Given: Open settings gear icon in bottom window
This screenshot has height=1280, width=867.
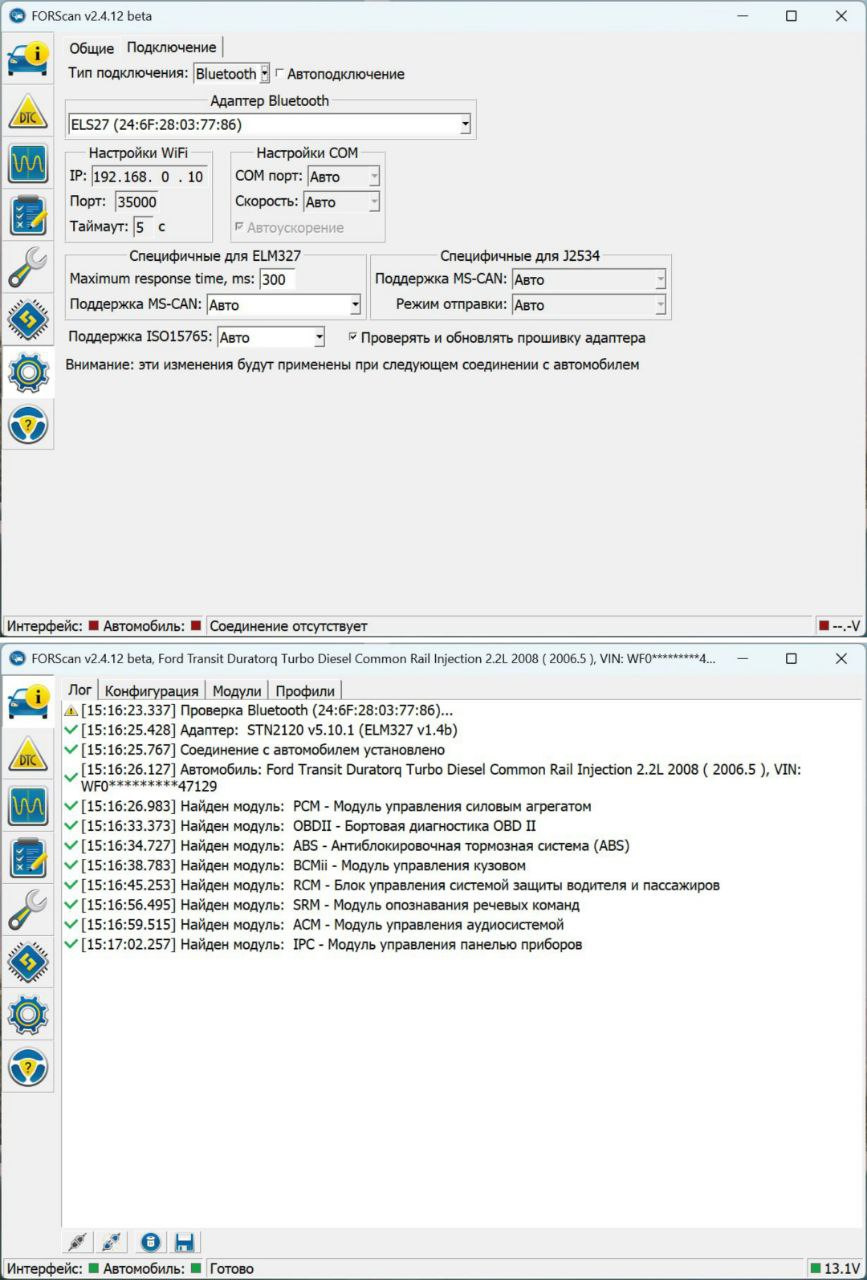Looking at the screenshot, I should (28, 1014).
